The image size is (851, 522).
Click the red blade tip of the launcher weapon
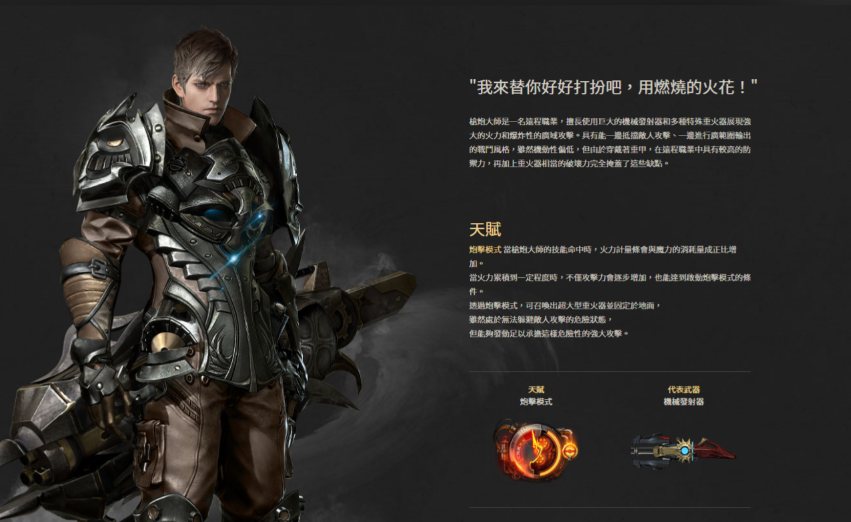coord(719,450)
